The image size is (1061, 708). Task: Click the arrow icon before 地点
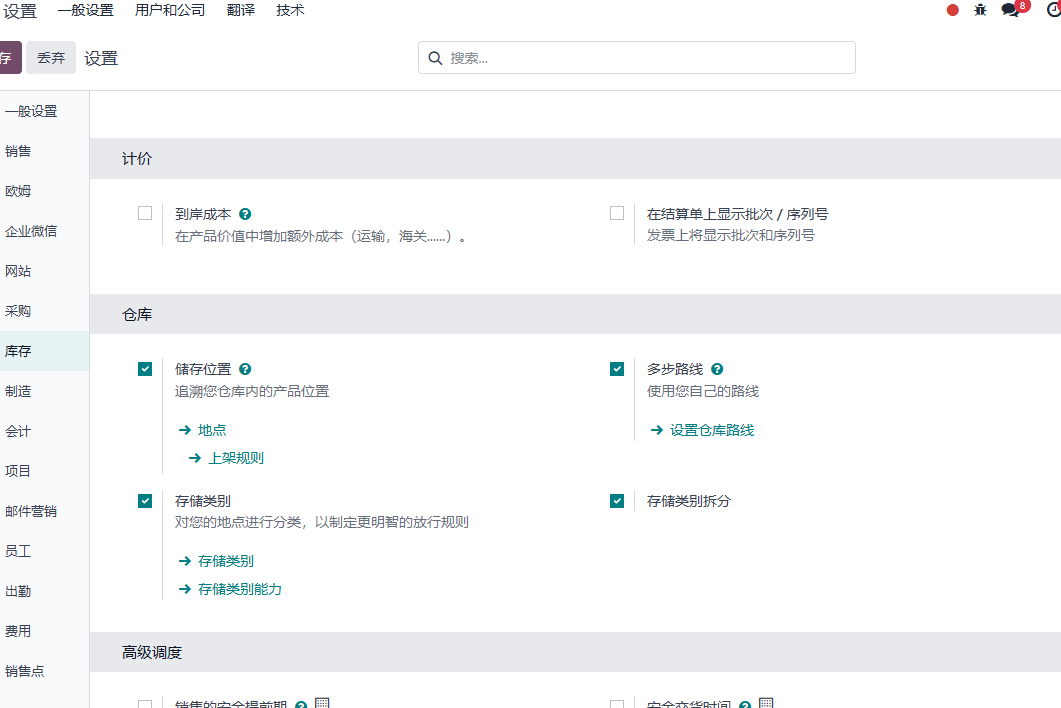tap(185, 430)
